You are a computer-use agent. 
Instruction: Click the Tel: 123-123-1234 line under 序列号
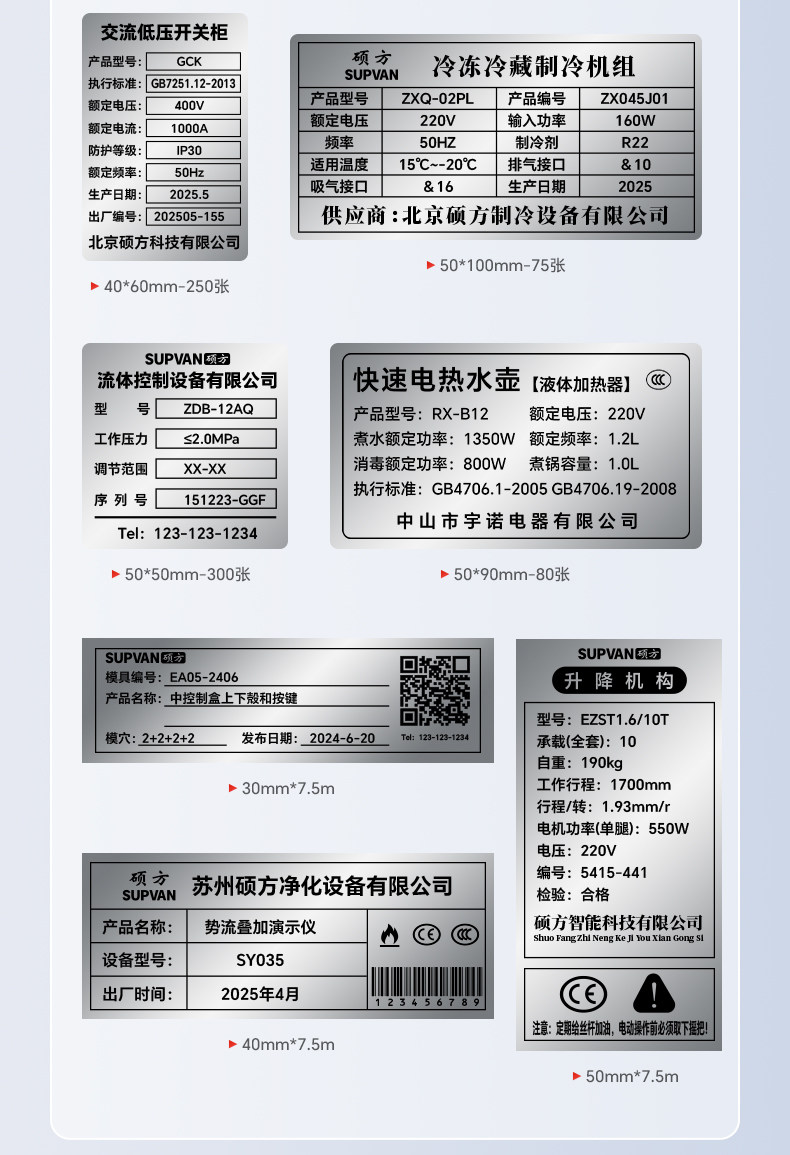[x=187, y=533]
